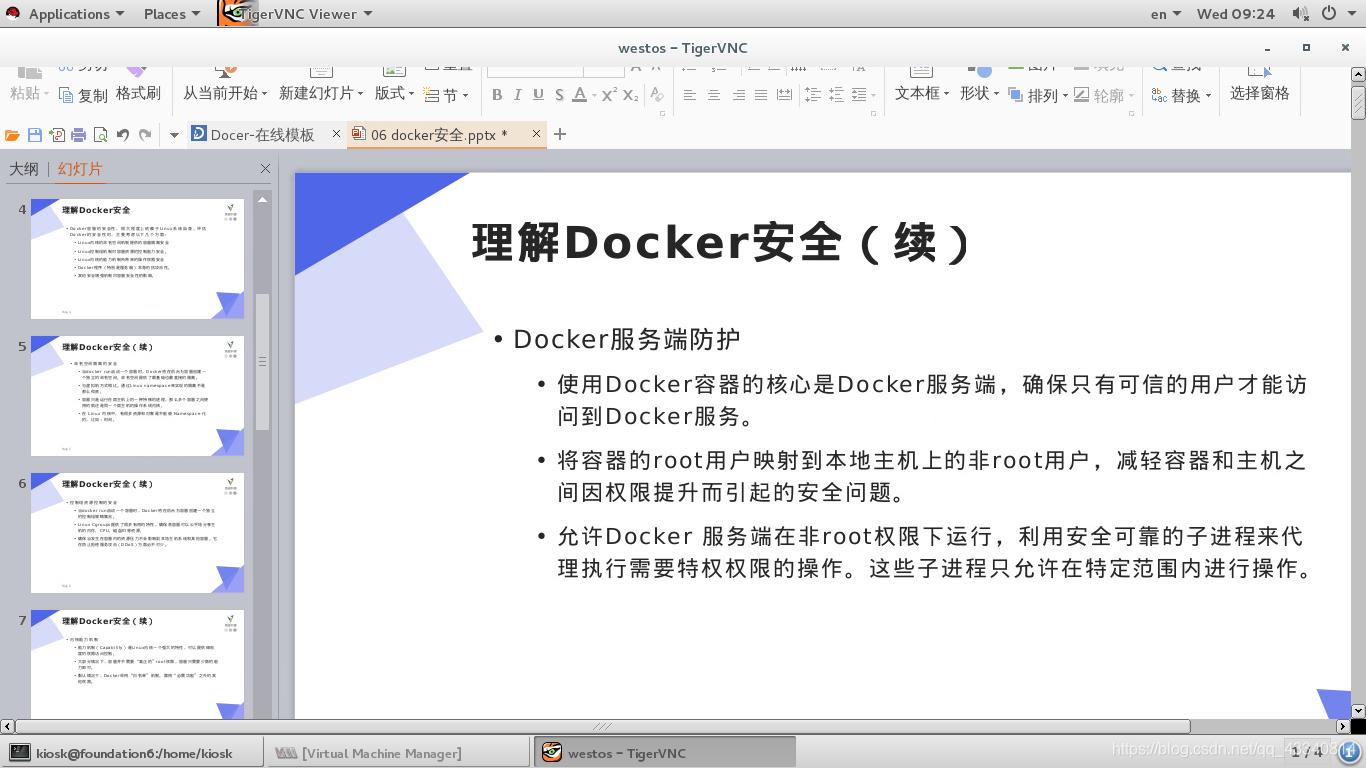
Task: Select slide 5 thumbnail
Action: tap(137, 396)
